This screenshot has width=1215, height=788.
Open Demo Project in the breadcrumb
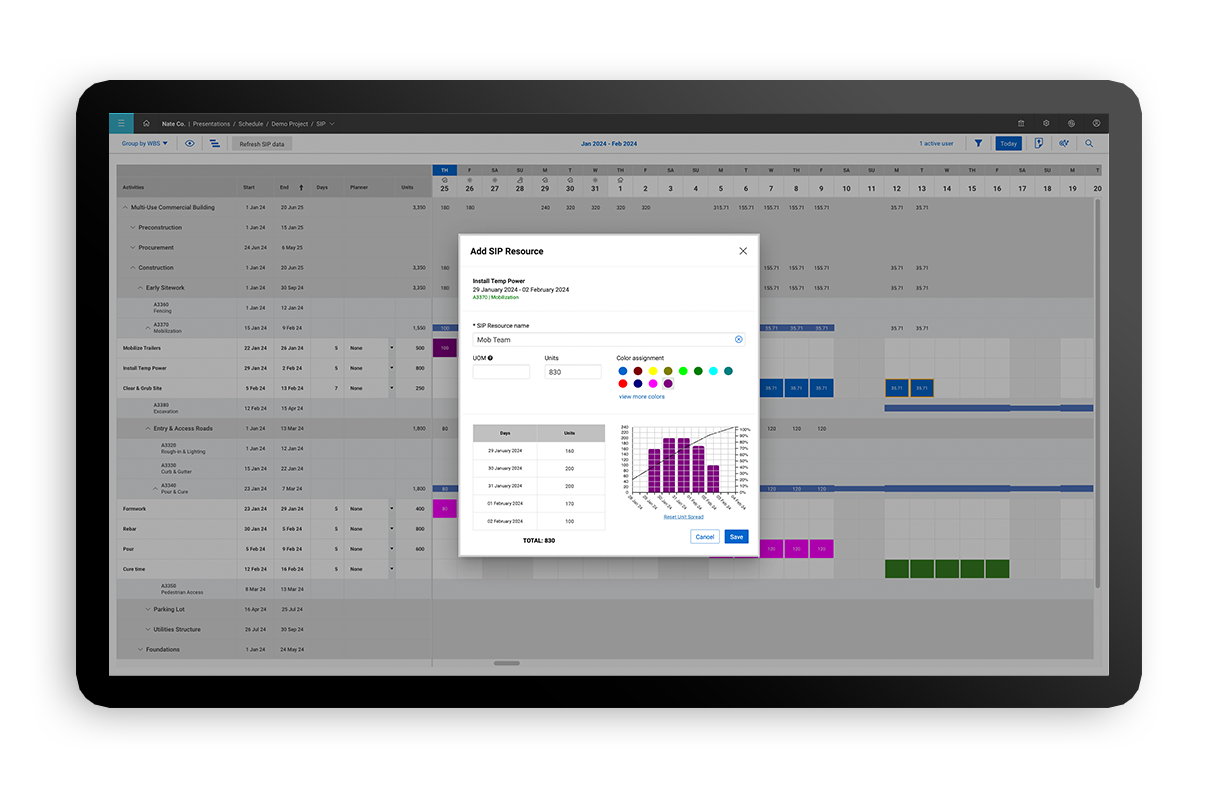pyautogui.click(x=290, y=124)
